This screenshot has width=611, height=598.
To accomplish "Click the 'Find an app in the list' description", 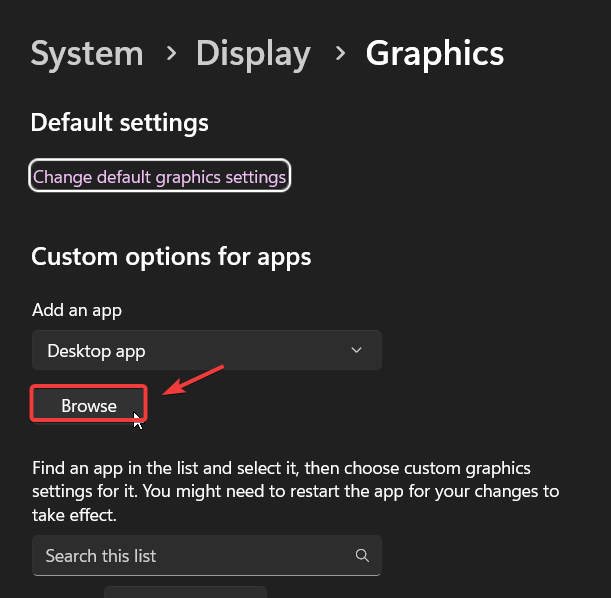I will 281,468.
